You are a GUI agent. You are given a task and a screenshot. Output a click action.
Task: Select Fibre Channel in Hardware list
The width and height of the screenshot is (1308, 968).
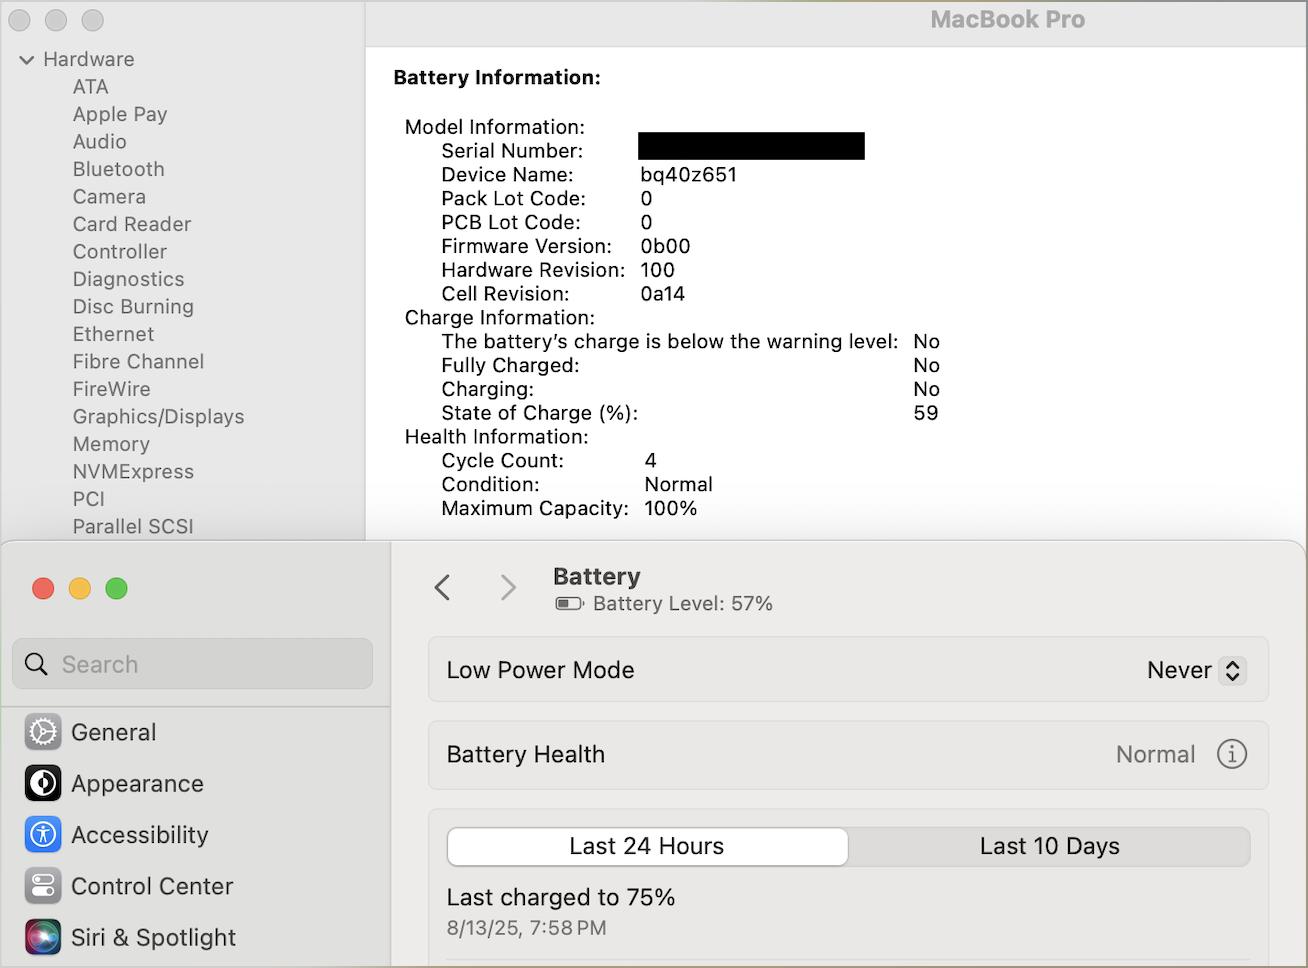coord(138,362)
